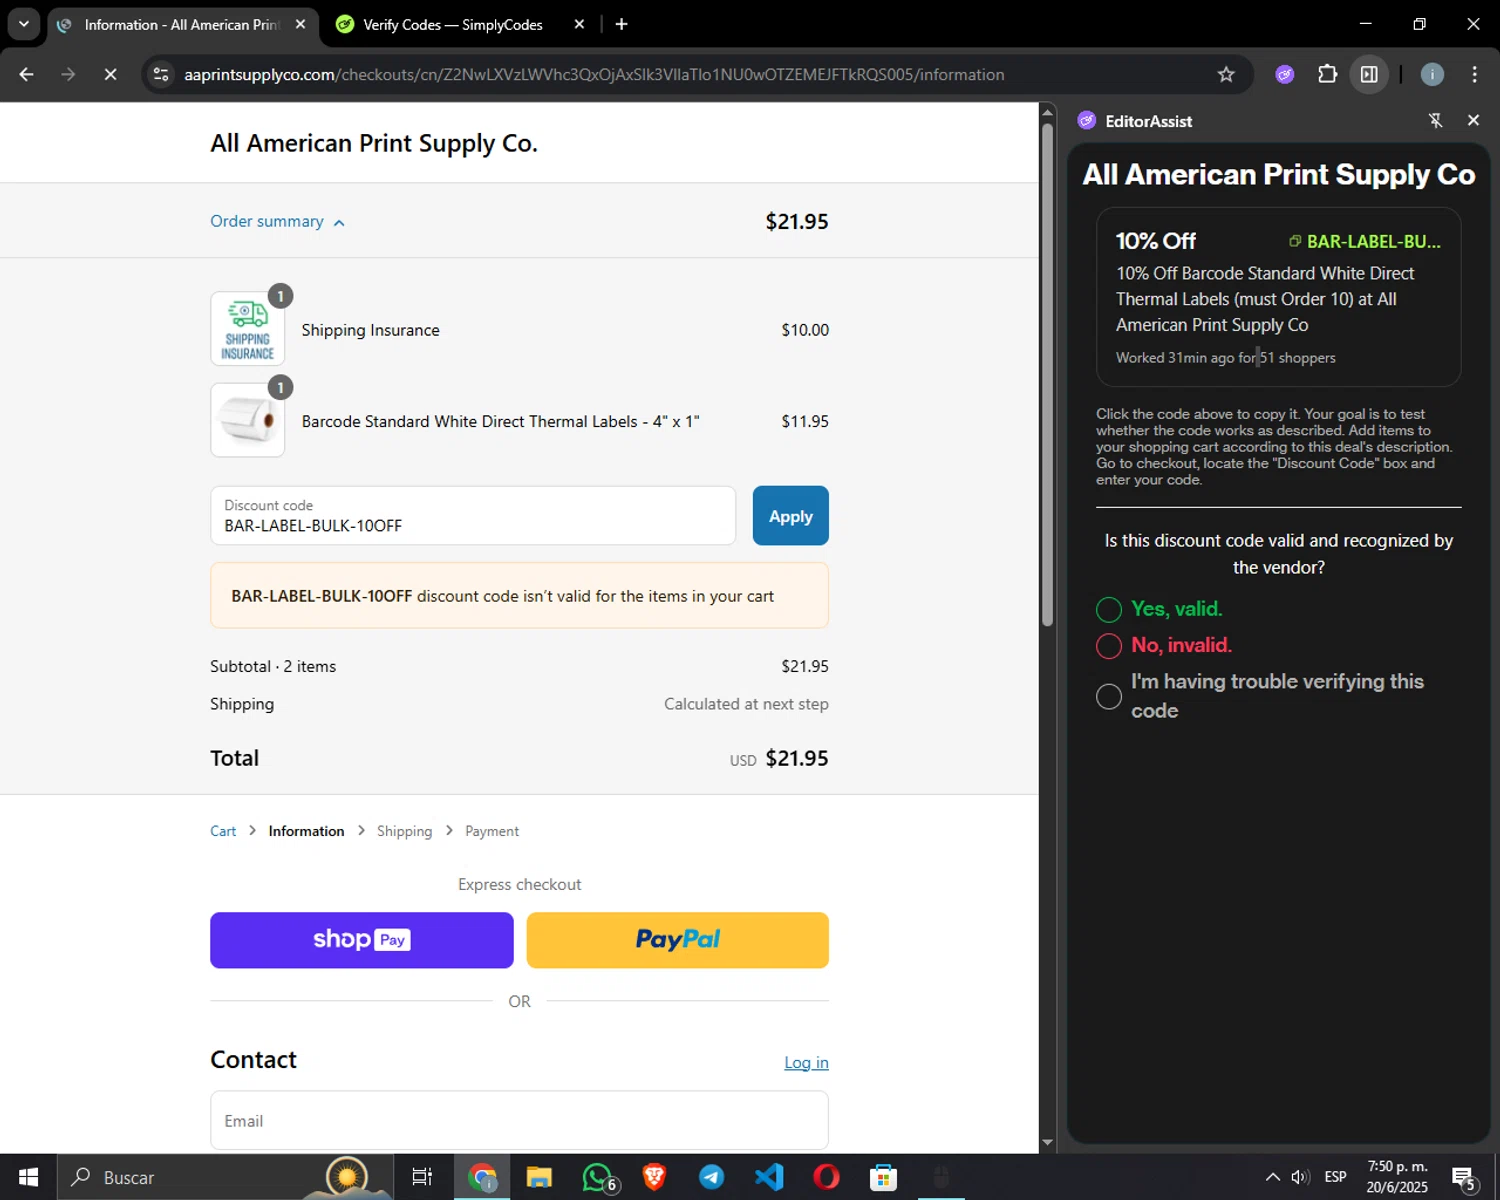Screen dimensions: 1500x1200
Task: Click the invalid discount code error message
Action: coord(519,596)
